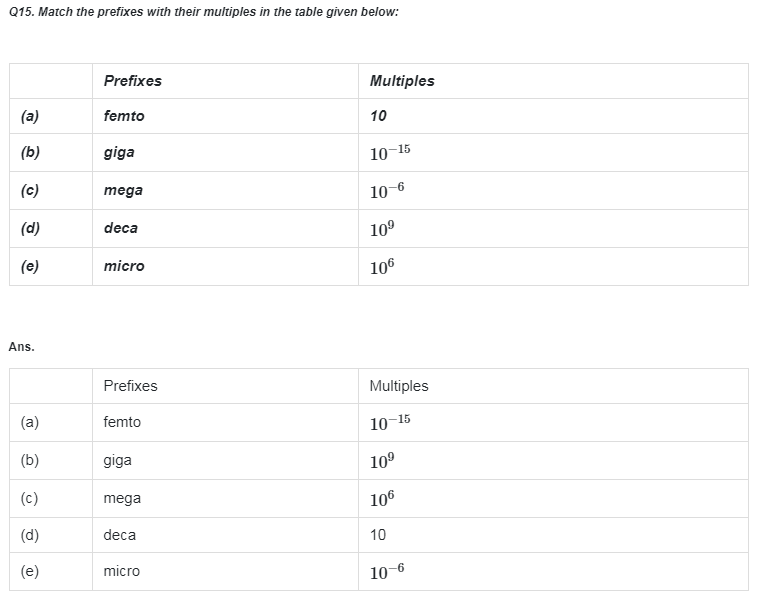This screenshot has height=599, width=763.
Task: Click the bold italic (e) label in question table
Action: pyautogui.click(x=30, y=266)
